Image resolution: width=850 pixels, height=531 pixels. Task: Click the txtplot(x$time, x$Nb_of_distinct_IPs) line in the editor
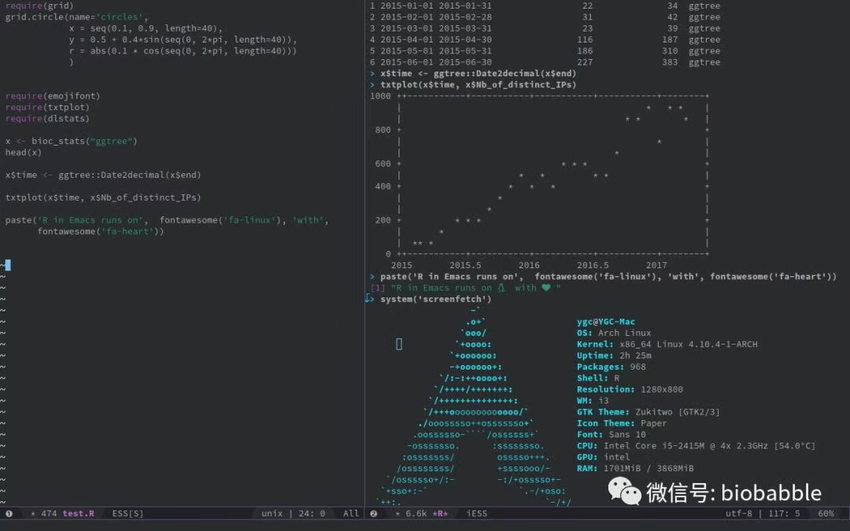[x=102, y=197]
